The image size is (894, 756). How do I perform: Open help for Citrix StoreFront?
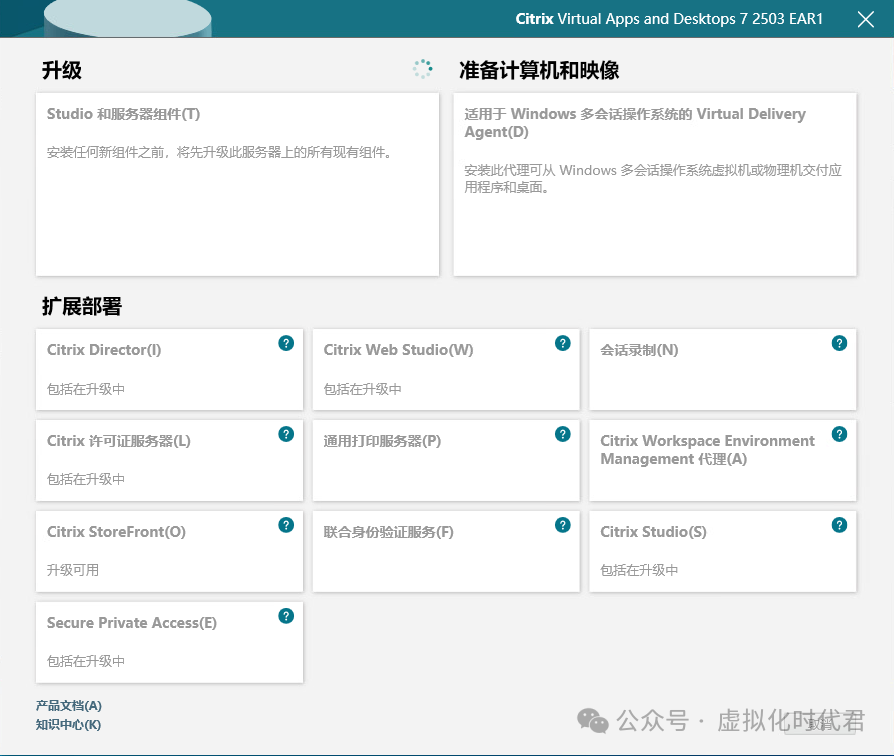286,525
